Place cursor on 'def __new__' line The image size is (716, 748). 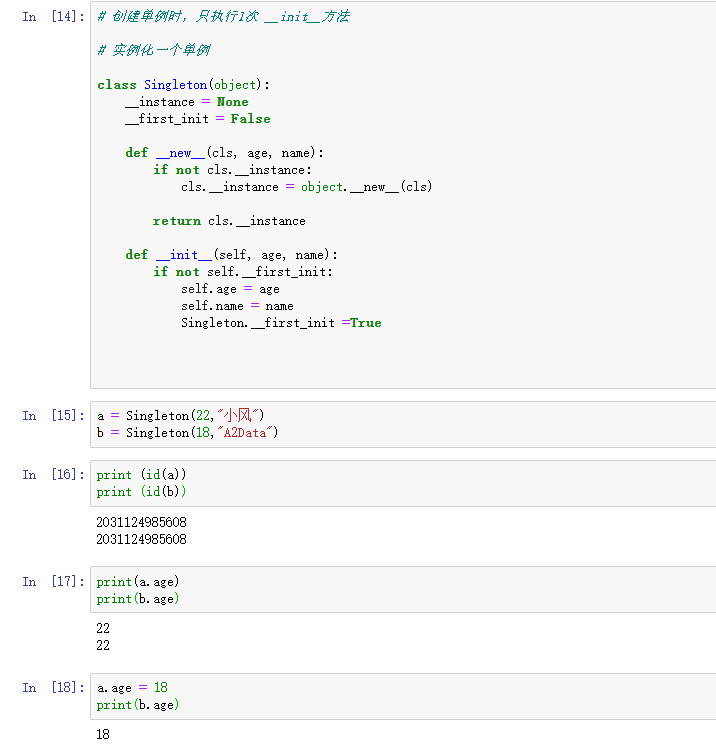pyautogui.click(x=224, y=153)
